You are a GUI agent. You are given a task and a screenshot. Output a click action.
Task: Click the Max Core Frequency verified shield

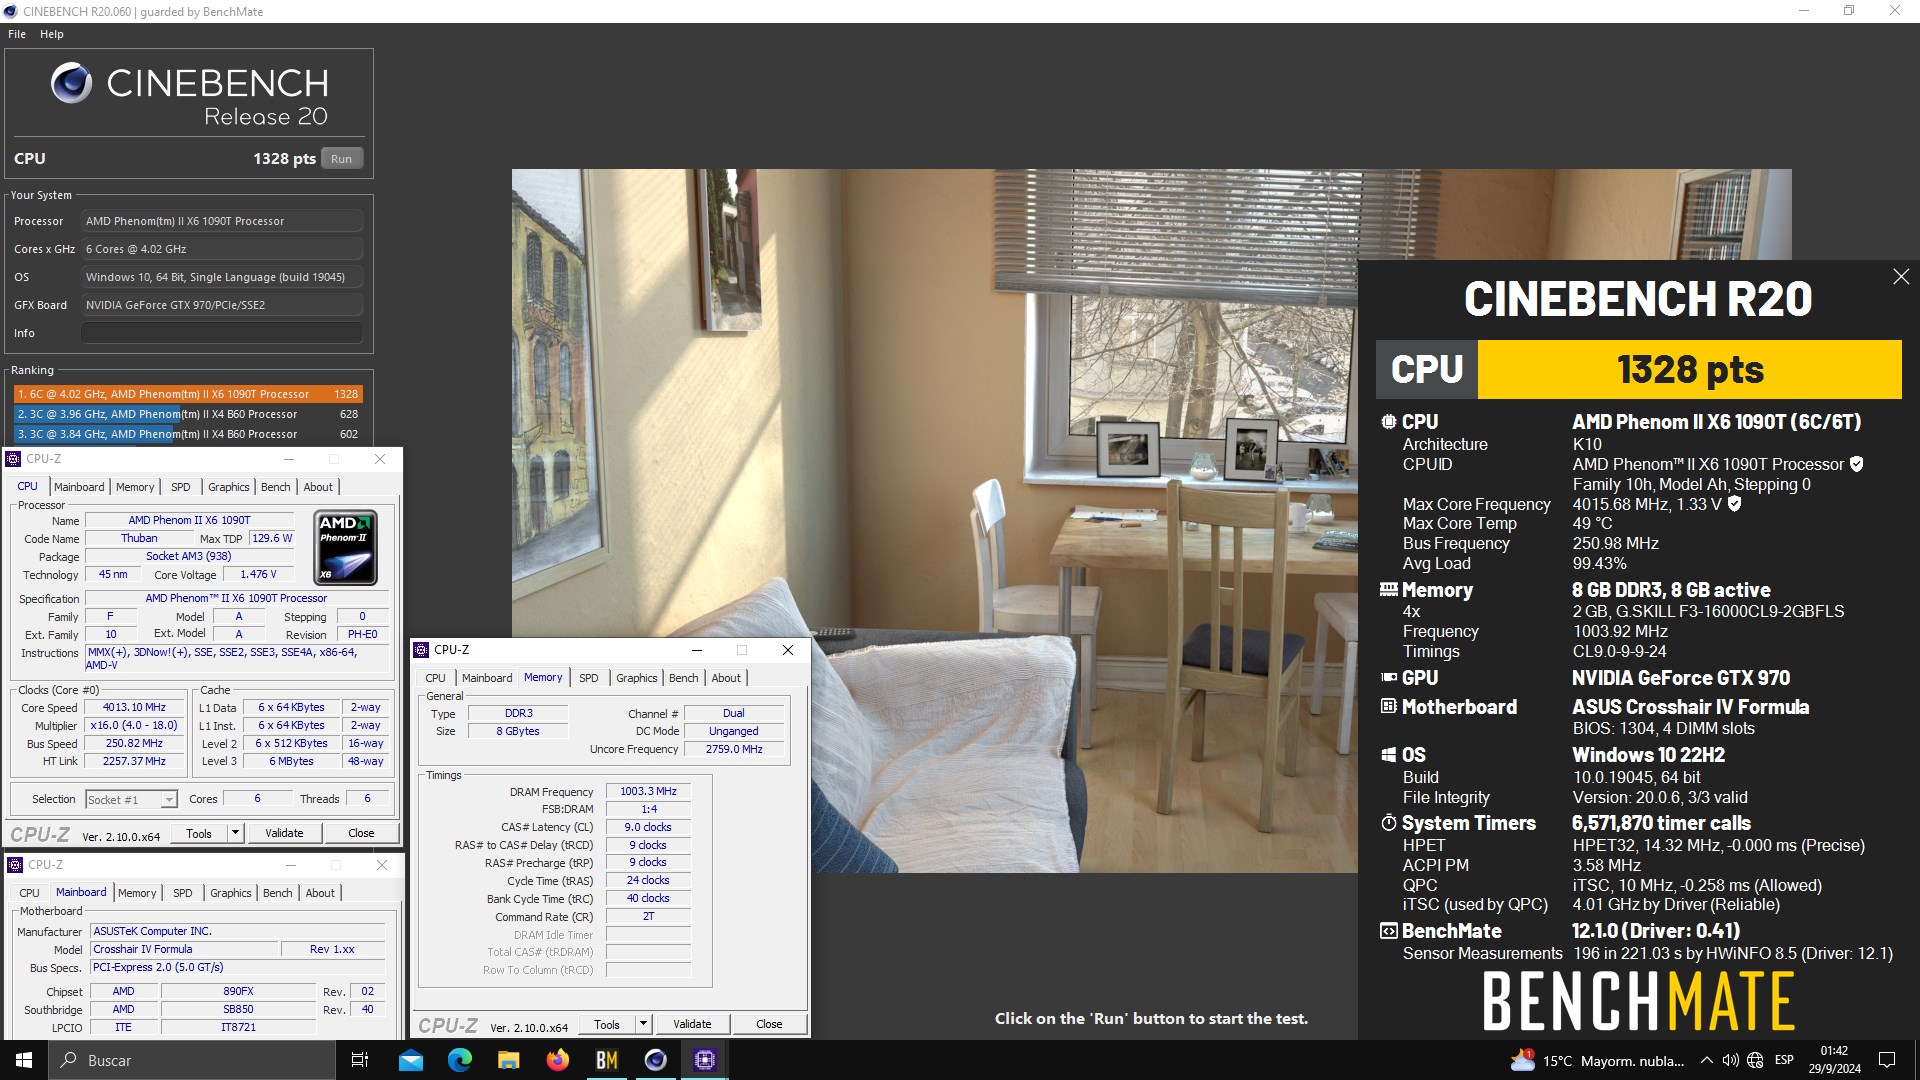coord(1735,504)
